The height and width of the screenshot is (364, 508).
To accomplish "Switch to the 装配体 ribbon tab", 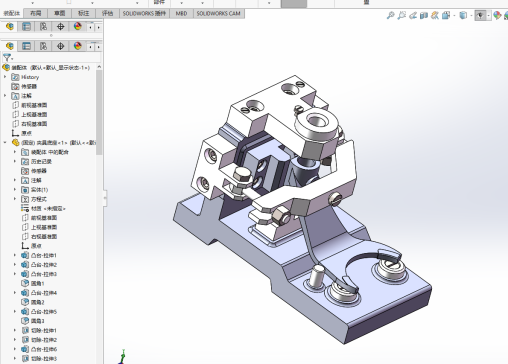I will pyautogui.click(x=12, y=13).
